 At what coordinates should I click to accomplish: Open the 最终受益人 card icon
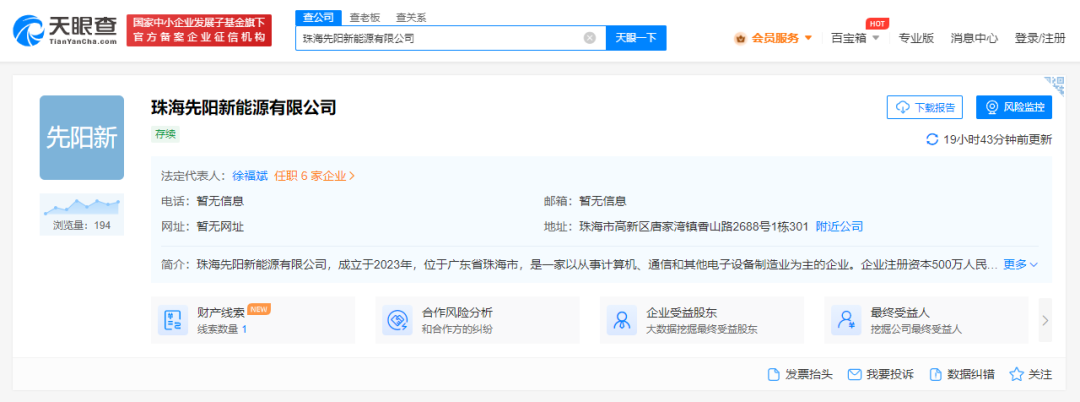point(847,320)
